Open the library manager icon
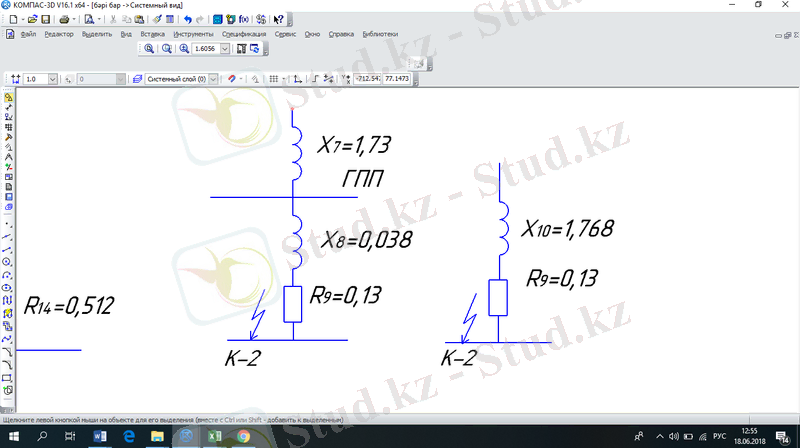 pos(217,19)
